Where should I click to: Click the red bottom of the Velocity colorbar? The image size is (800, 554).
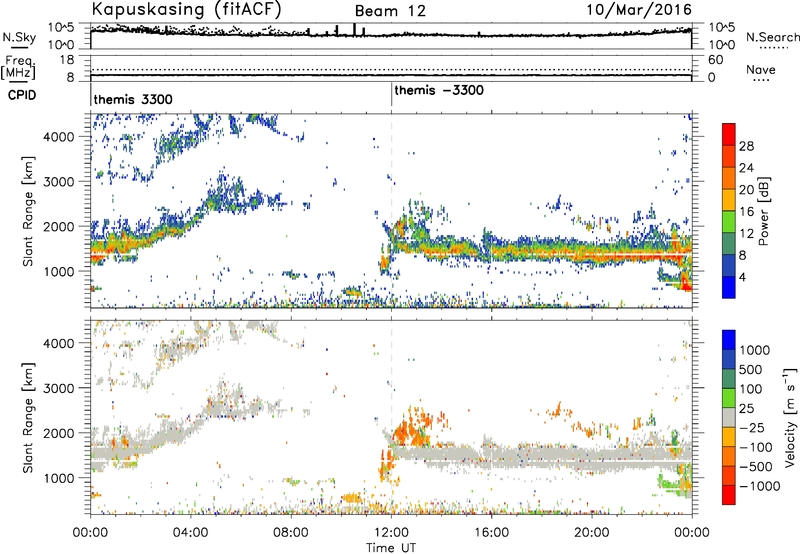tap(729, 495)
